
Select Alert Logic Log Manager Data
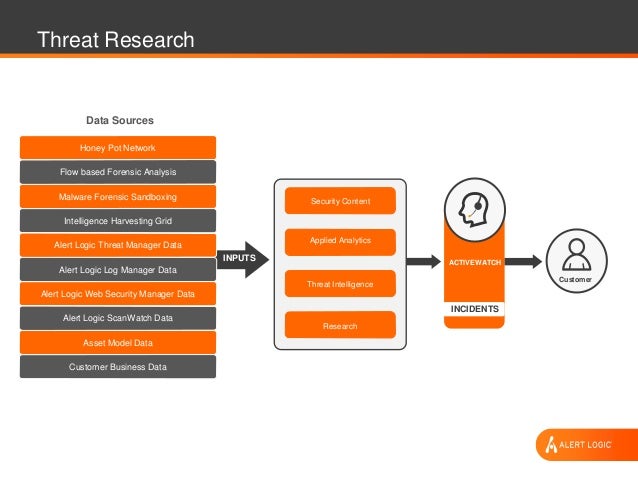[118, 269]
